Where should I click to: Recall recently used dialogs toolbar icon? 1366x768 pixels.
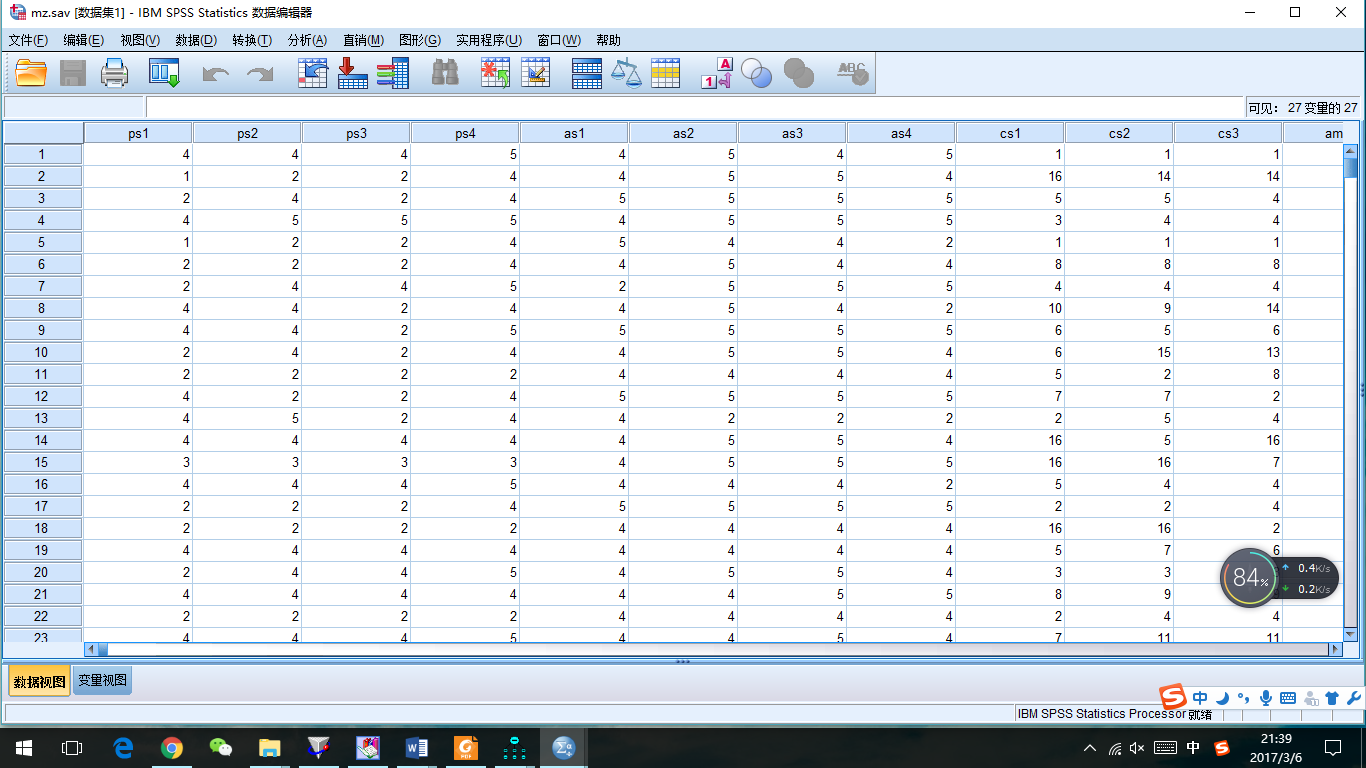pos(164,73)
